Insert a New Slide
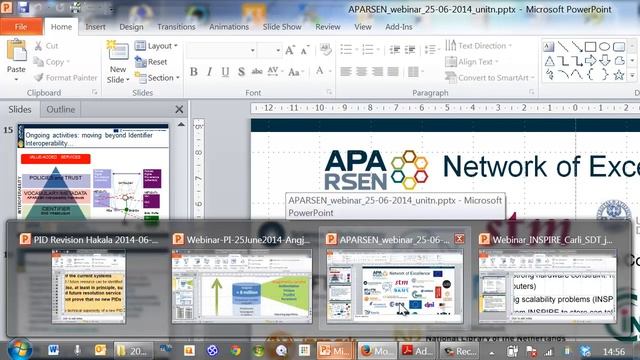This screenshot has height=360, width=640. [x=118, y=61]
